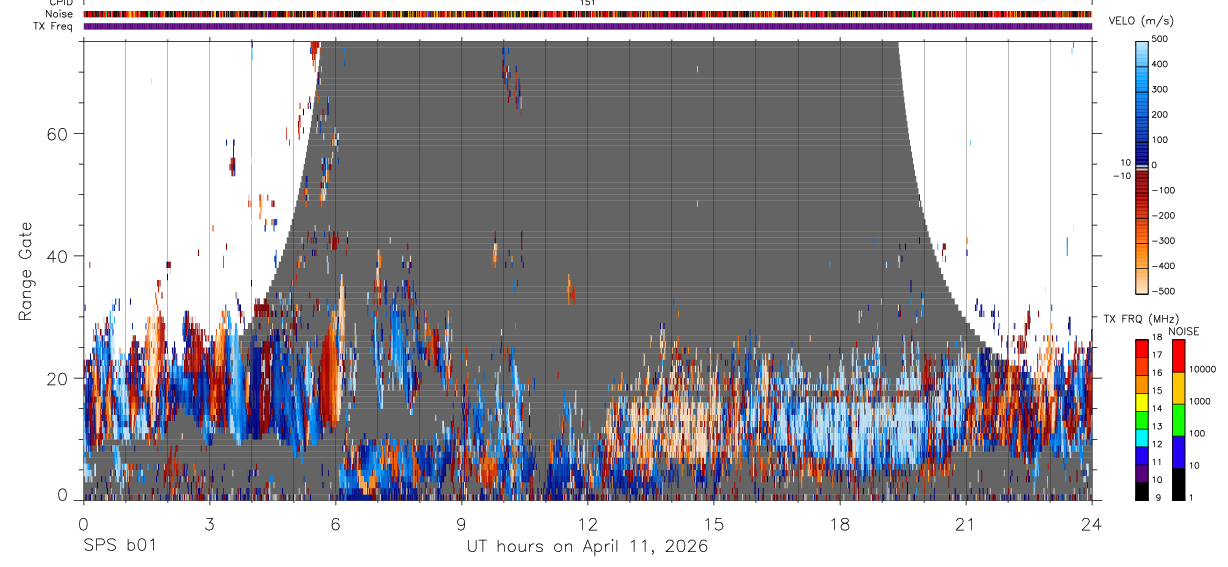Click the 'NOISE' legend title

click(x=1184, y=332)
